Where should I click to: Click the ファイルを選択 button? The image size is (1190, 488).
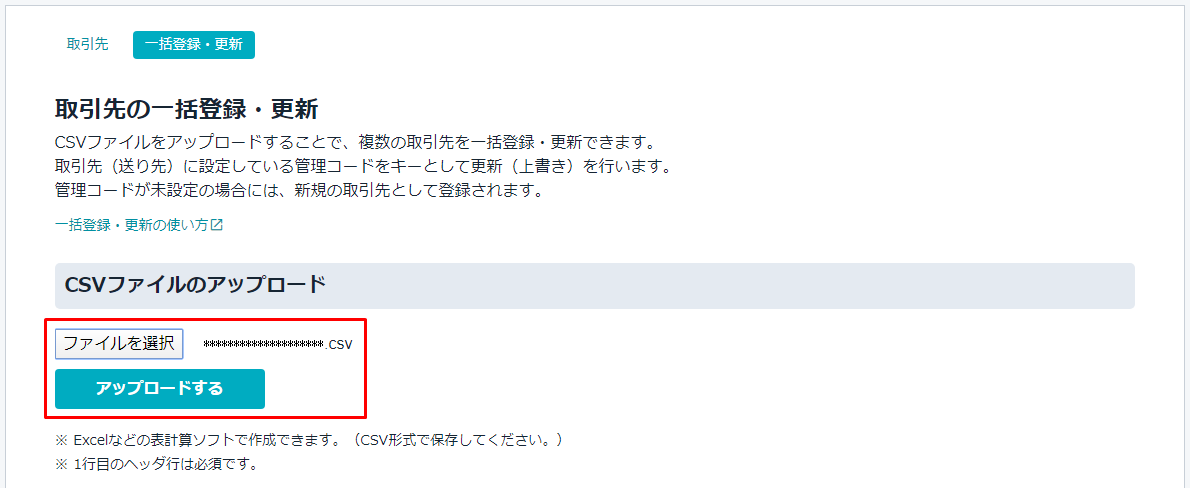click(119, 343)
